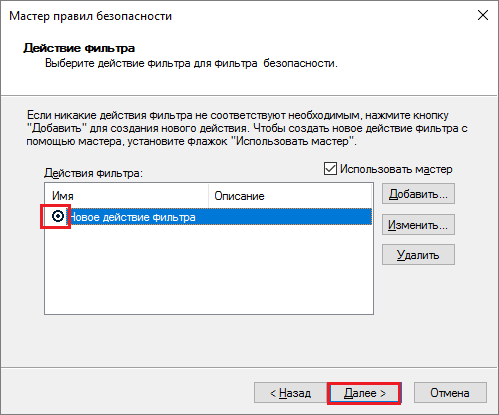Sort the list by the Имя column header

[x=127, y=196]
